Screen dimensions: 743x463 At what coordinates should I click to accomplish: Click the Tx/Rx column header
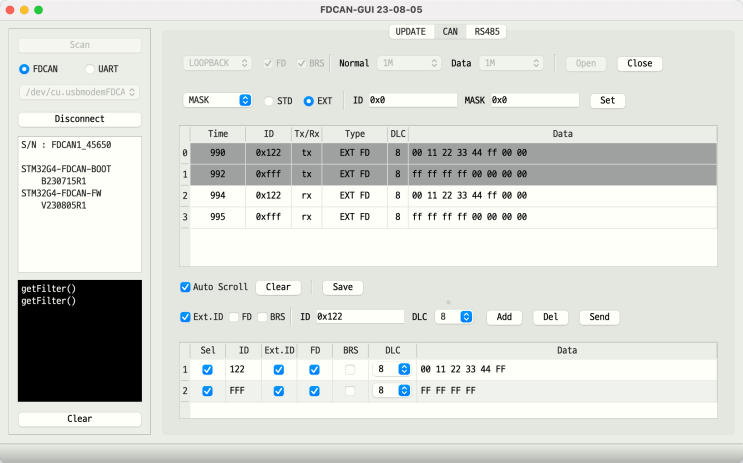pyautogui.click(x=307, y=135)
